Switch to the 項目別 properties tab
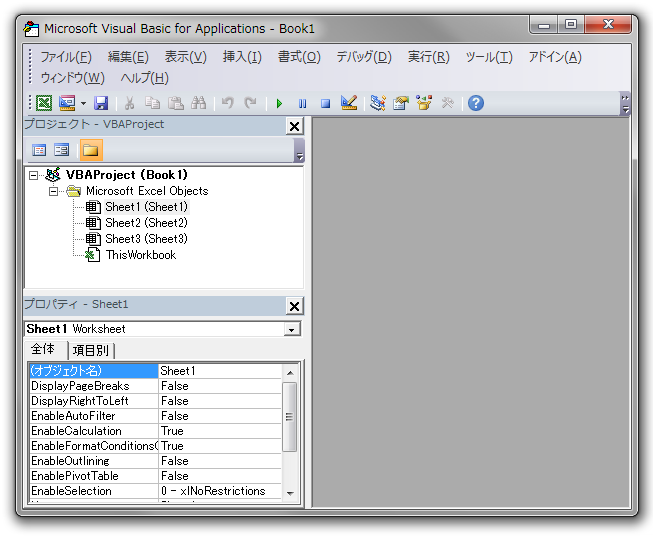This screenshot has width=653, height=536. pyautogui.click(x=91, y=351)
